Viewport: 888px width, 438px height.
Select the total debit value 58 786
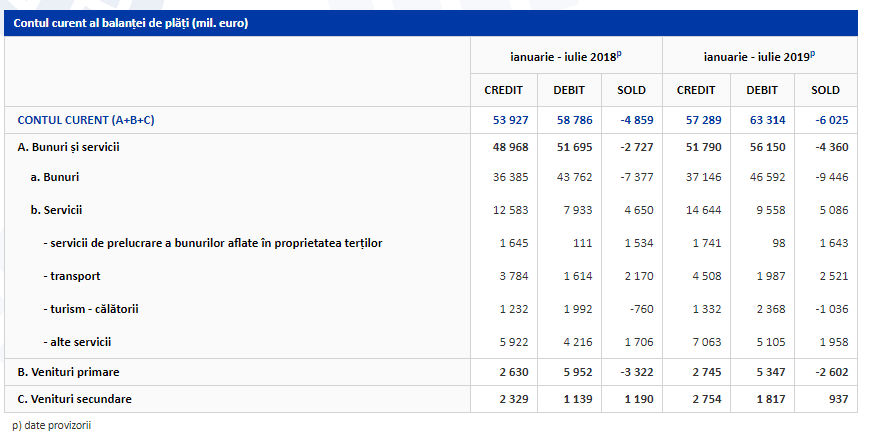coord(574,120)
